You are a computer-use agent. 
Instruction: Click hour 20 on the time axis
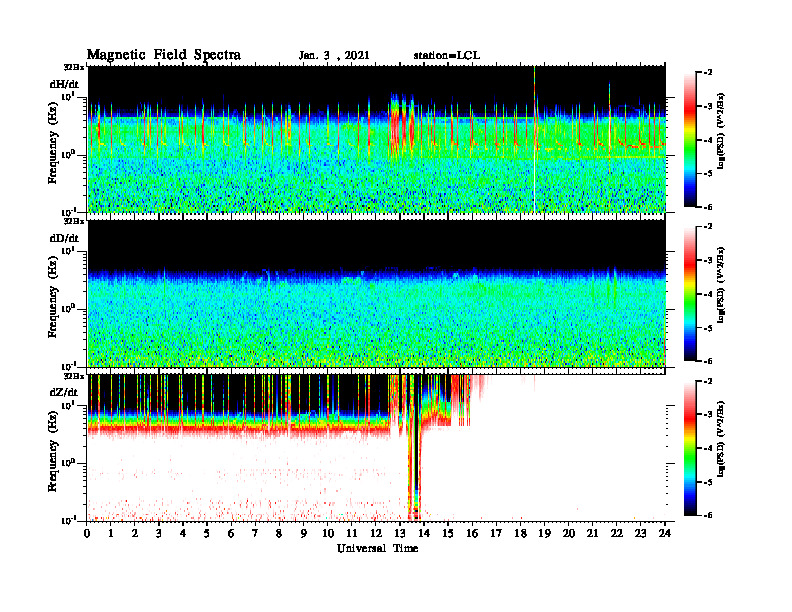click(x=568, y=533)
